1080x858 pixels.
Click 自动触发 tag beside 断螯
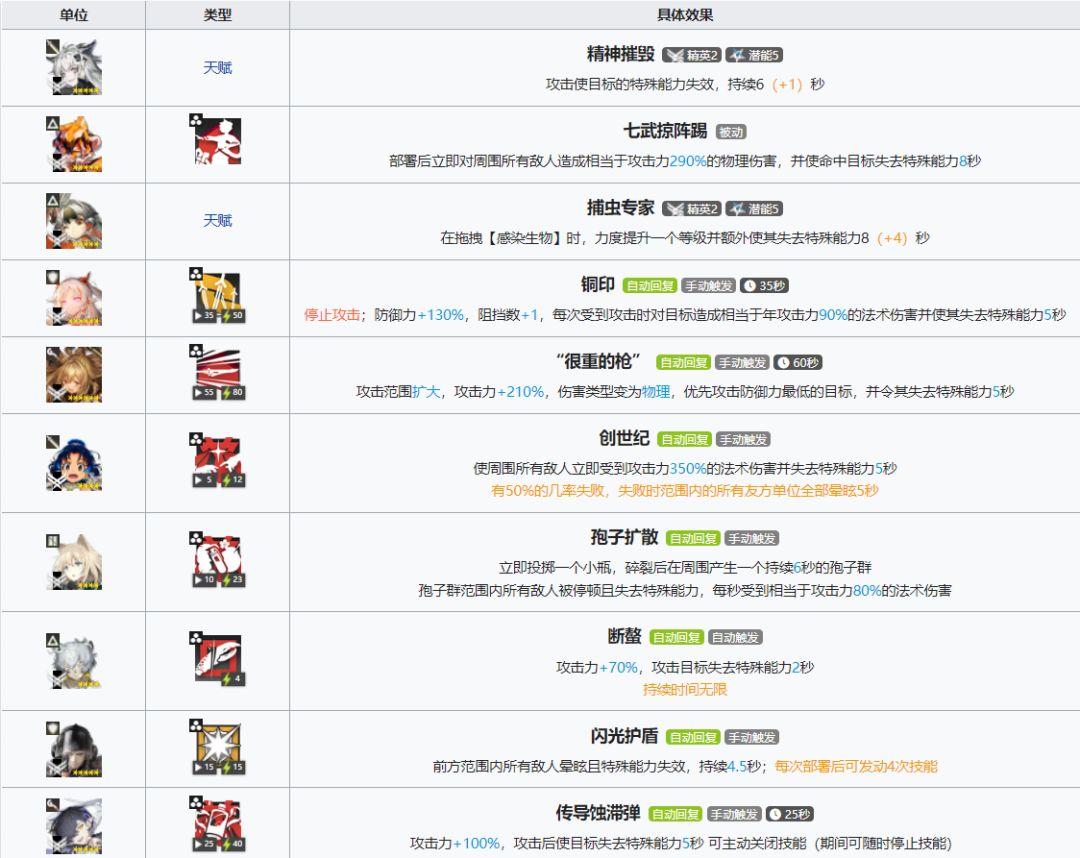[735, 638]
